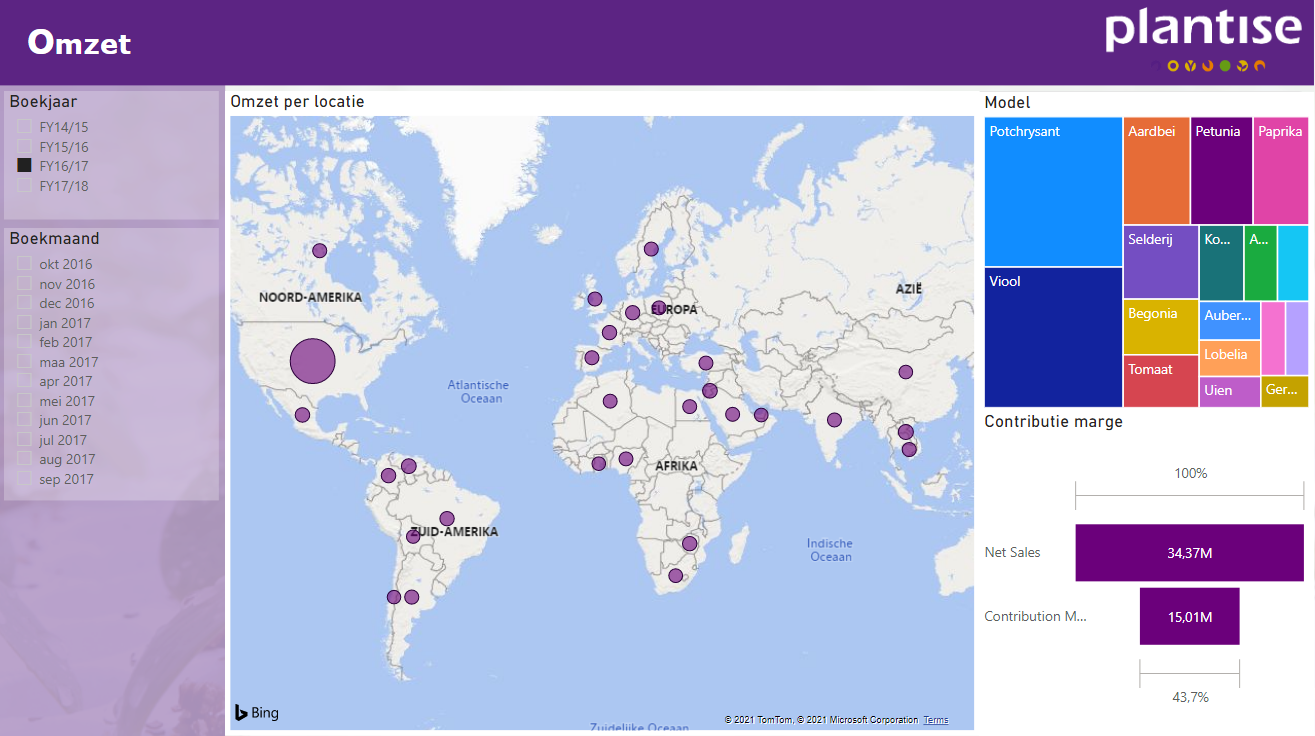Click the map bubble over Mexico
The image size is (1315, 736).
point(302,414)
